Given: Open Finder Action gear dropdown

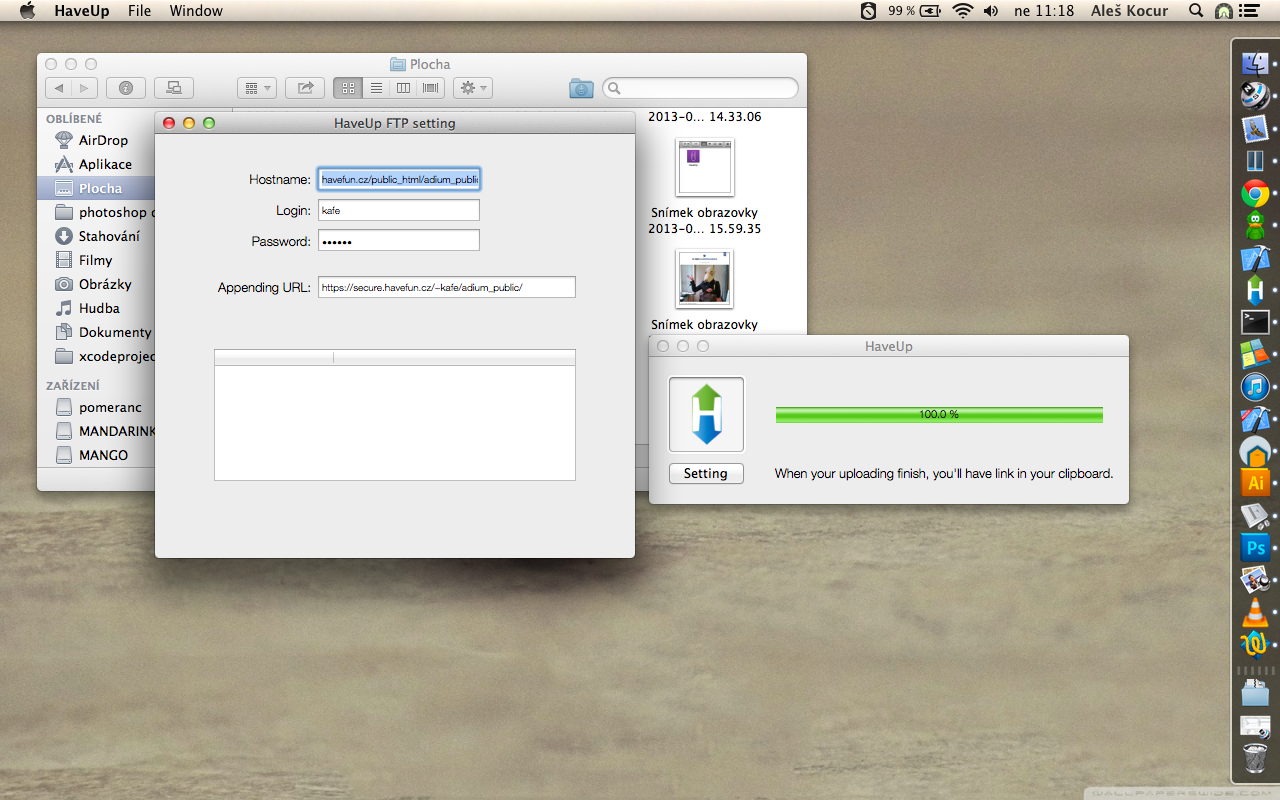Looking at the screenshot, I should (x=472, y=88).
